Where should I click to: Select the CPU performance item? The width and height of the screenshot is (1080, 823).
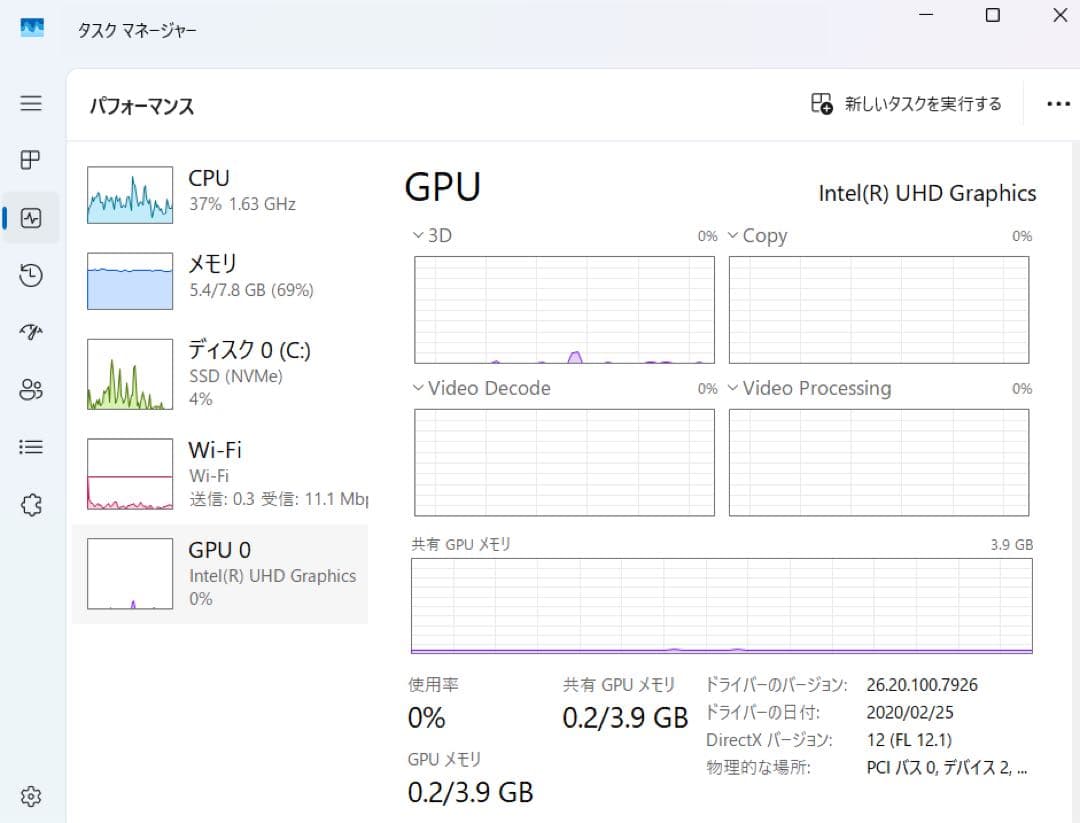tap(220, 195)
